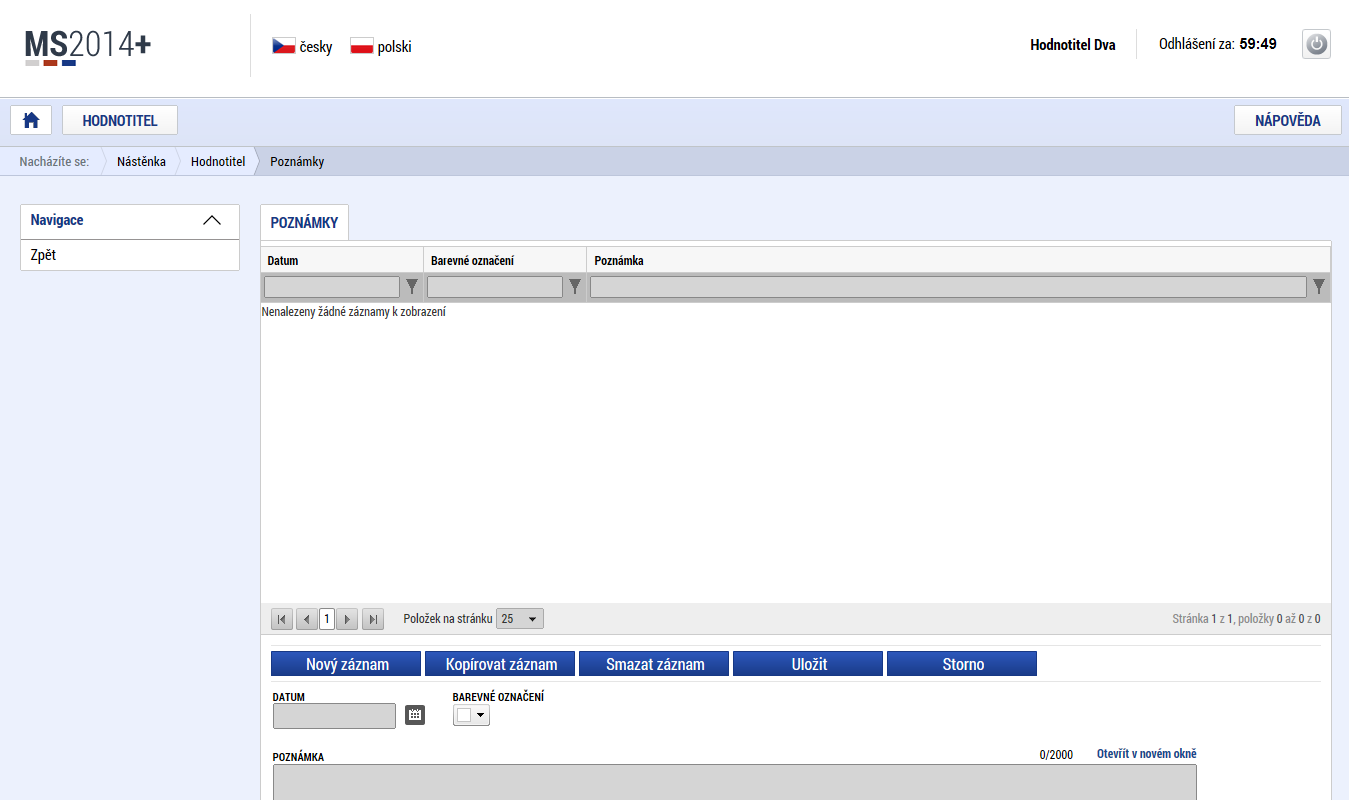
Task: Click the DATUM date input field
Action: (335, 716)
